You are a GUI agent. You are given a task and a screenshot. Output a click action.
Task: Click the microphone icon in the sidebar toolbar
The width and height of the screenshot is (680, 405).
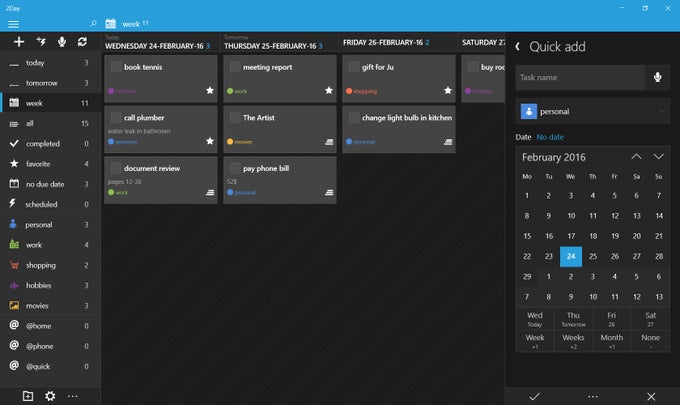[x=62, y=41]
